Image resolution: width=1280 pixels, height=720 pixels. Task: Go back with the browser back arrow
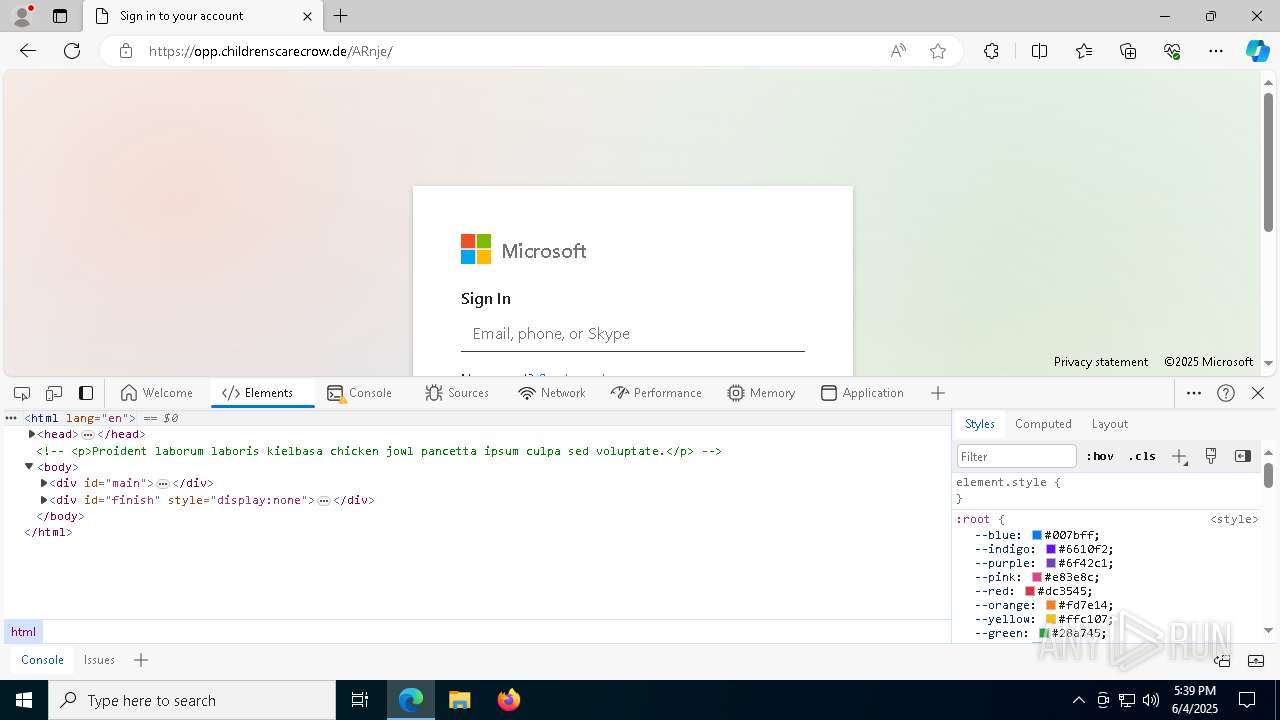pos(28,51)
